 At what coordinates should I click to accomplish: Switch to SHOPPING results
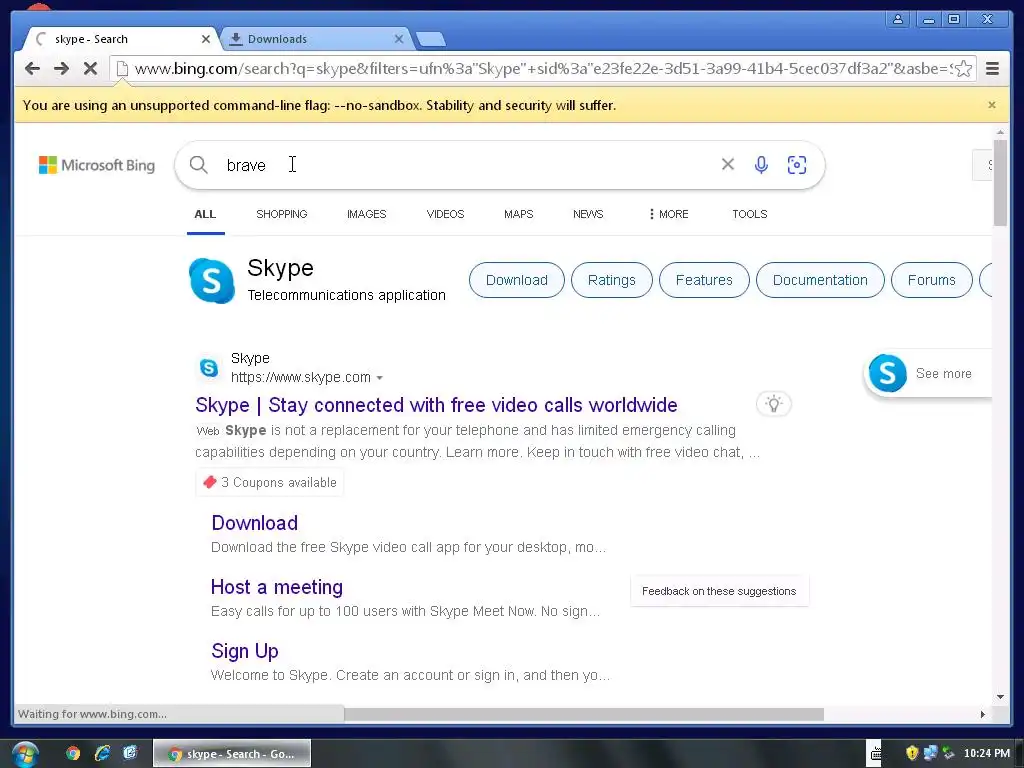click(x=281, y=214)
